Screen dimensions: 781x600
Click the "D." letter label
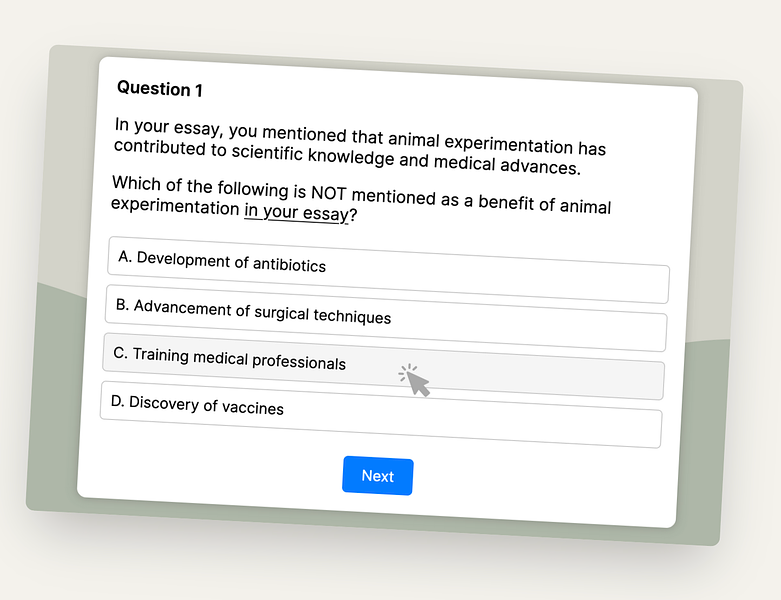click(x=118, y=401)
